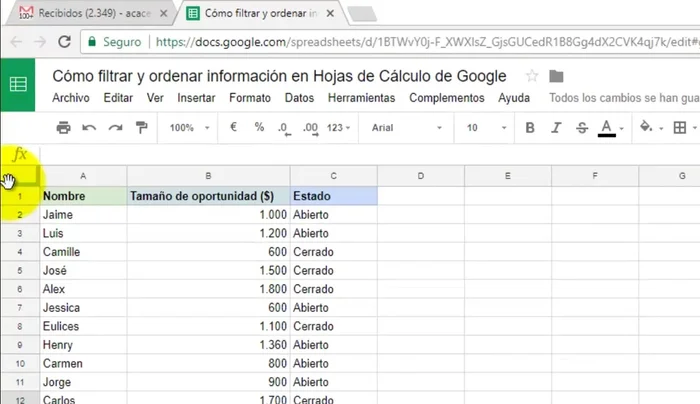The width and height of the screenshot is (700, 404).
Task: Open the Herramientas menu
Action: [362, 98]
